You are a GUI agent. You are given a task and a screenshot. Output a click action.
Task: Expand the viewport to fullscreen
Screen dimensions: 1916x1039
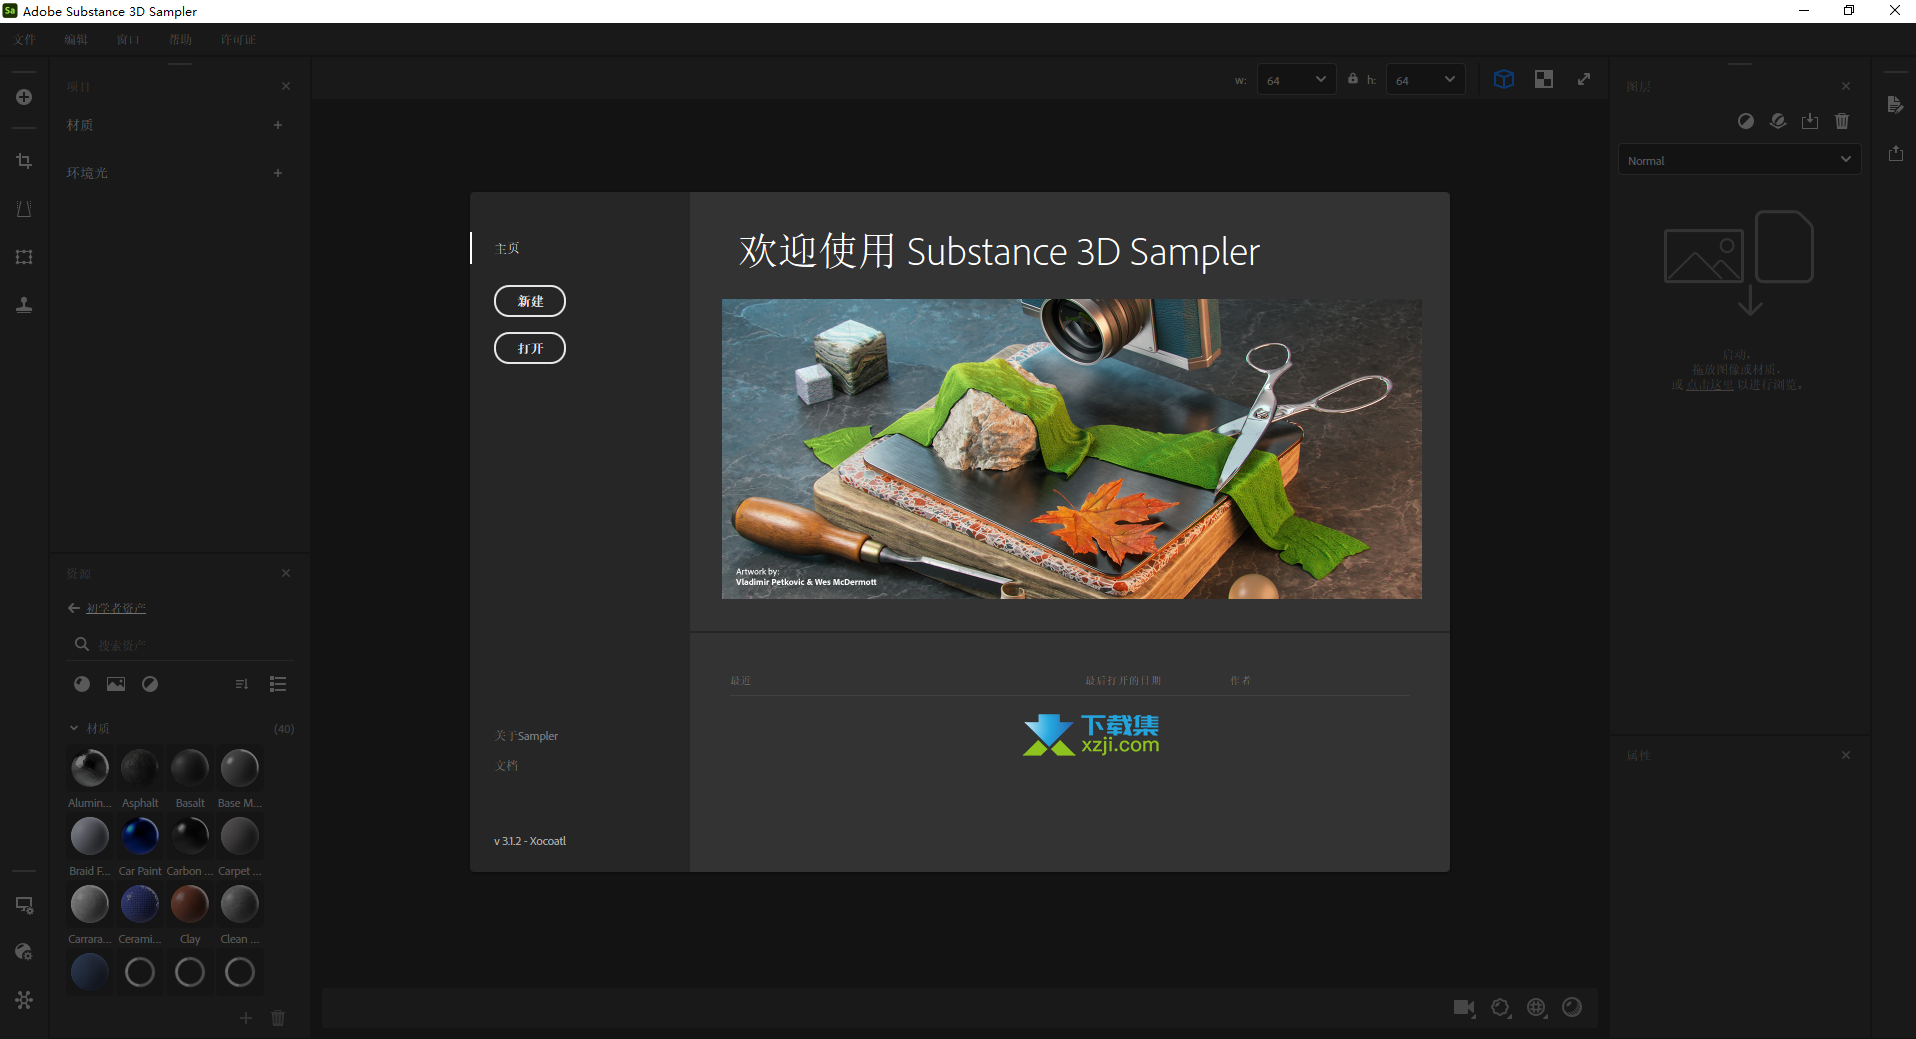click(1584, 79)
